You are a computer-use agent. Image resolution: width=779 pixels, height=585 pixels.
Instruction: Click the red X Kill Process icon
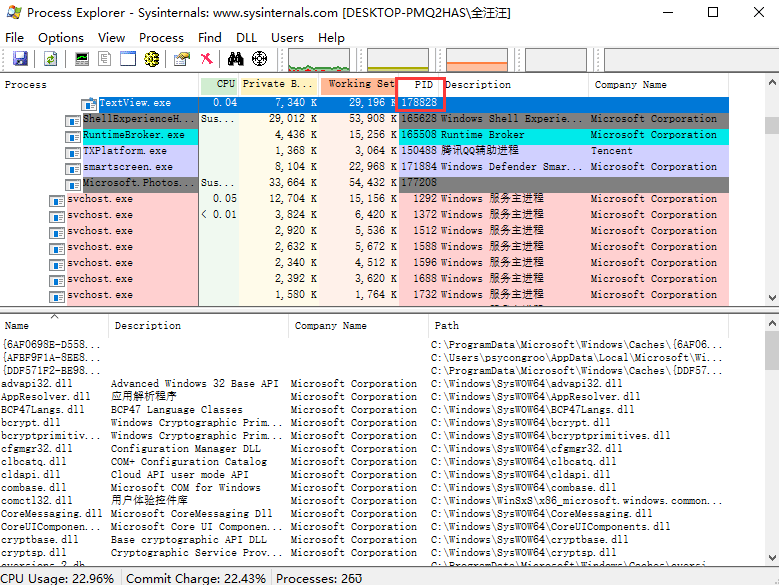(207, 59)
